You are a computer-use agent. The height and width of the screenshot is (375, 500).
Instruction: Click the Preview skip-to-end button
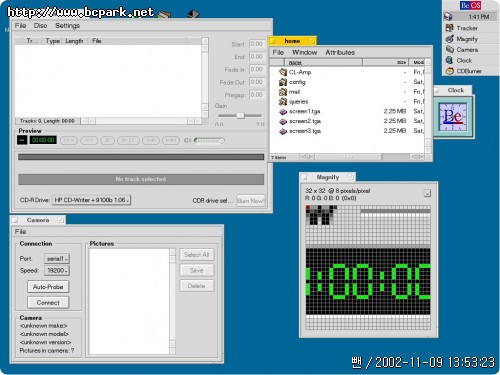[x=171, y=140]
